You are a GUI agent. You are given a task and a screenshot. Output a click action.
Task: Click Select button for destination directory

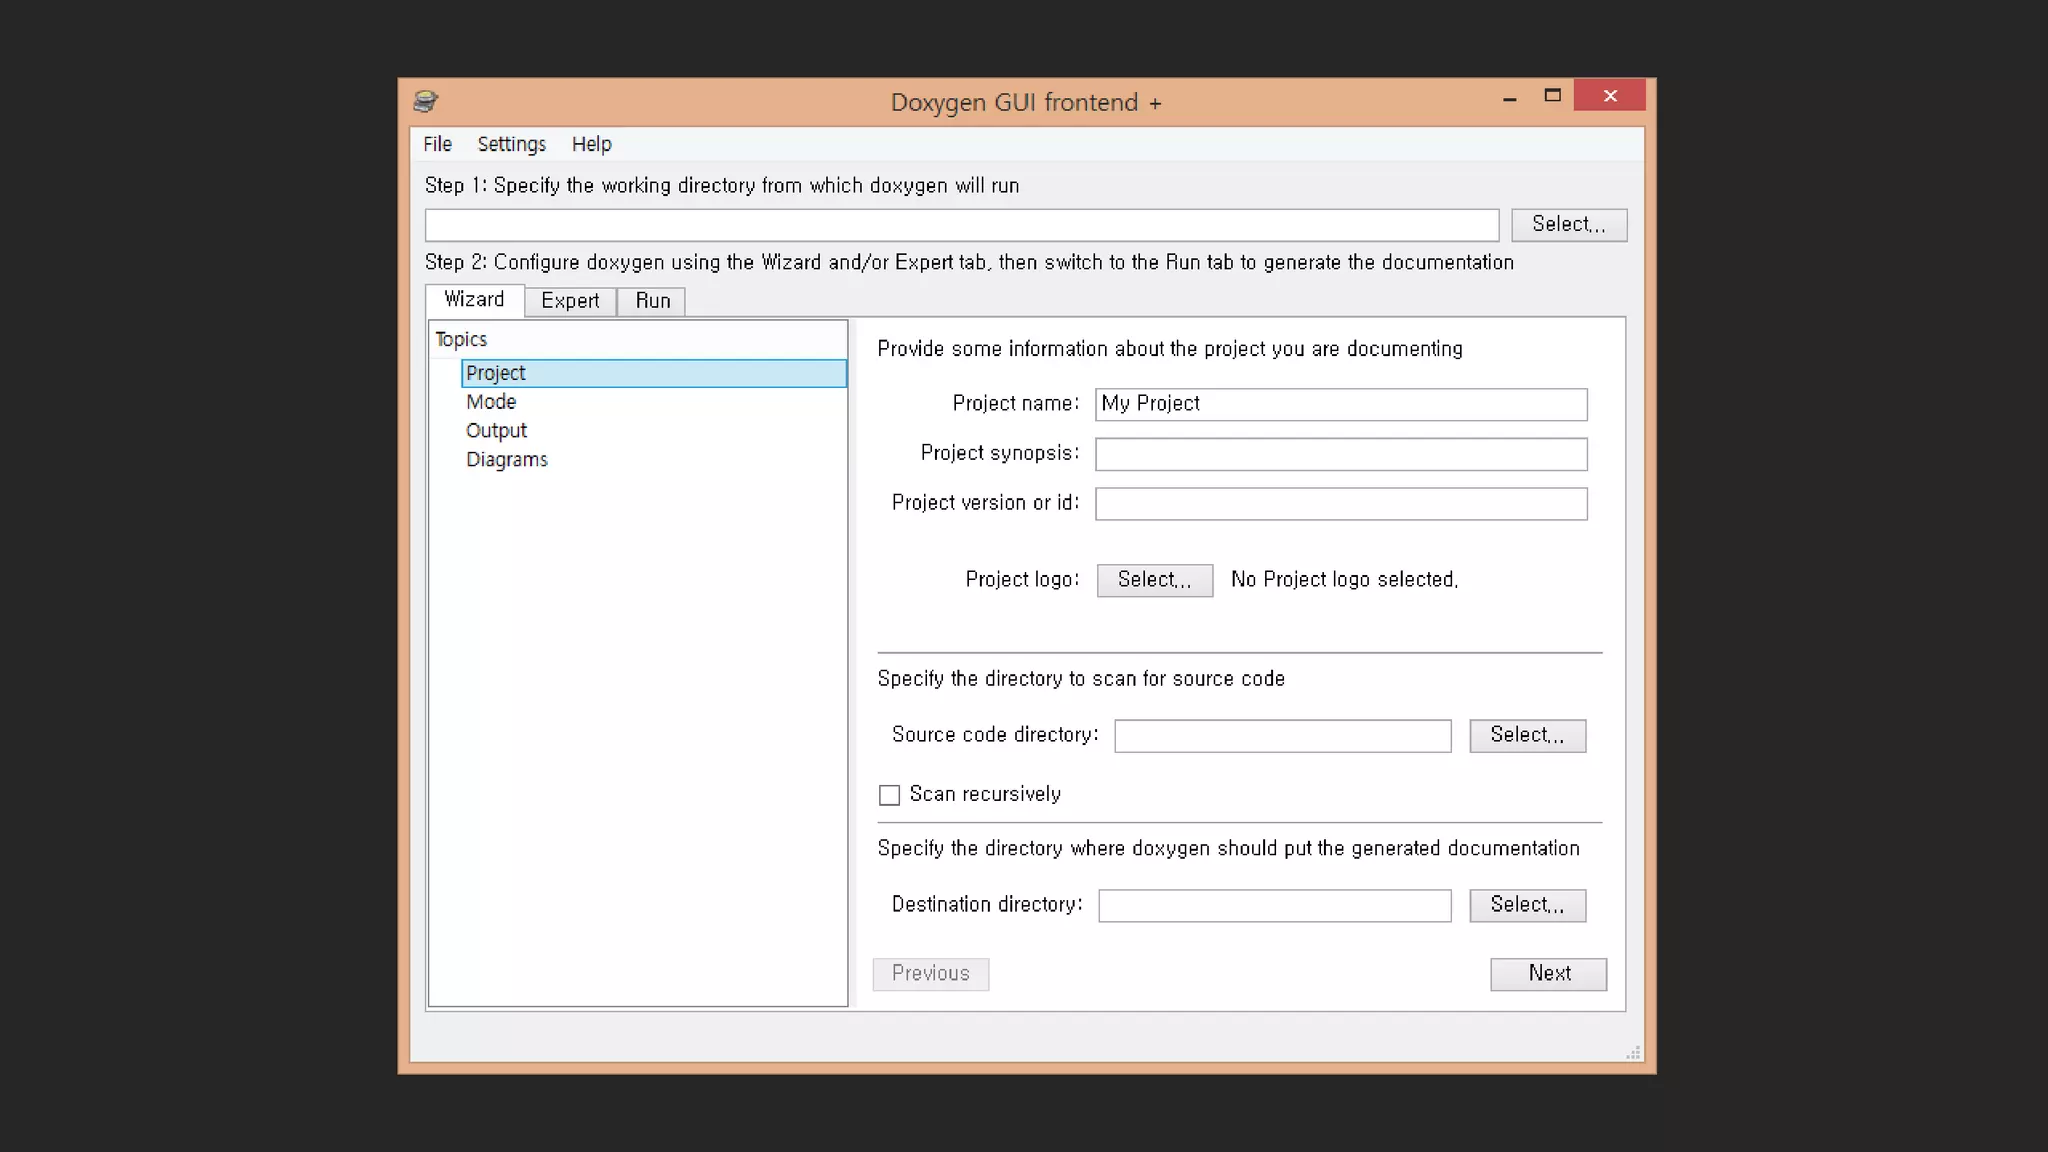(x=1527, y=905)
